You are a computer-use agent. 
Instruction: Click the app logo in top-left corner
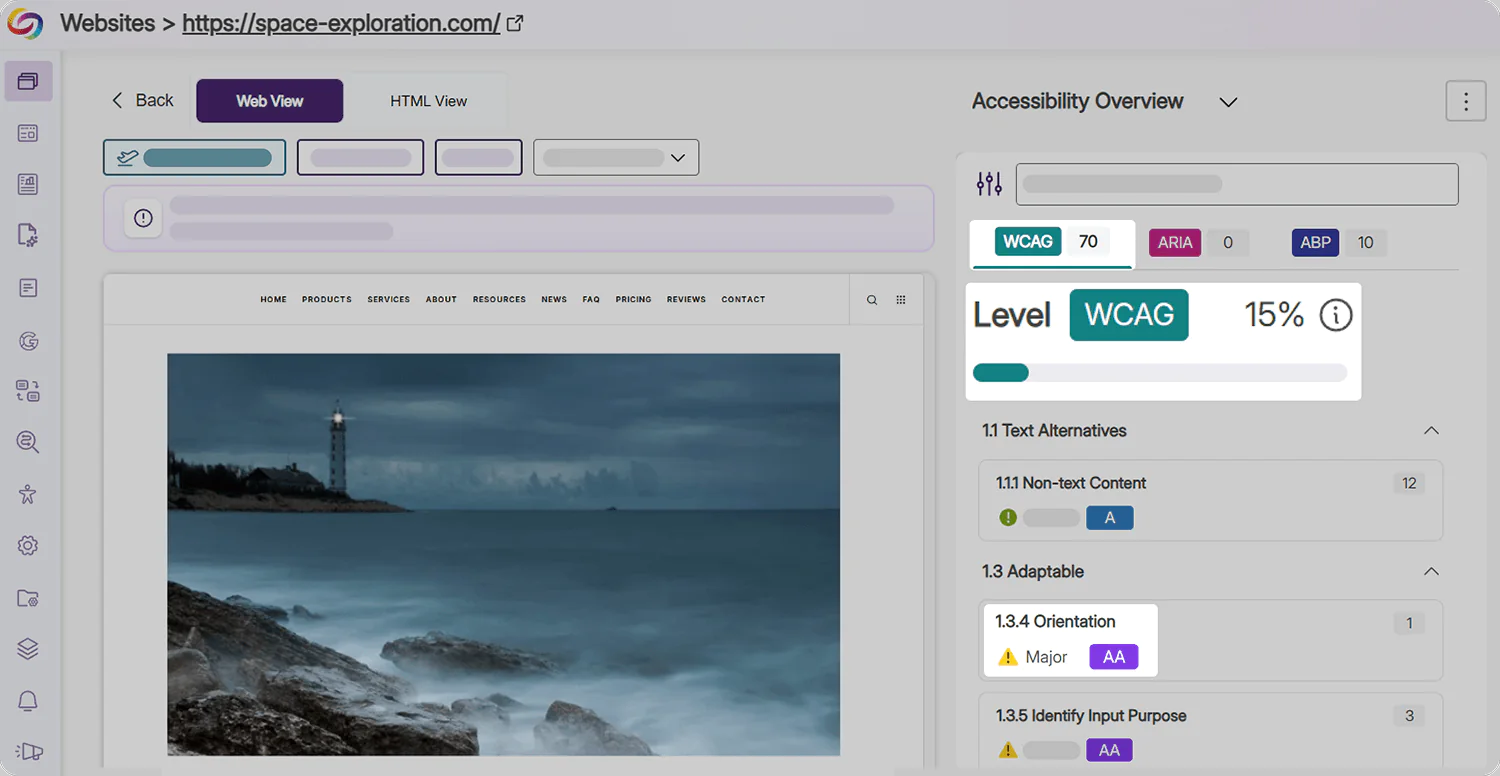pos(25,23)
